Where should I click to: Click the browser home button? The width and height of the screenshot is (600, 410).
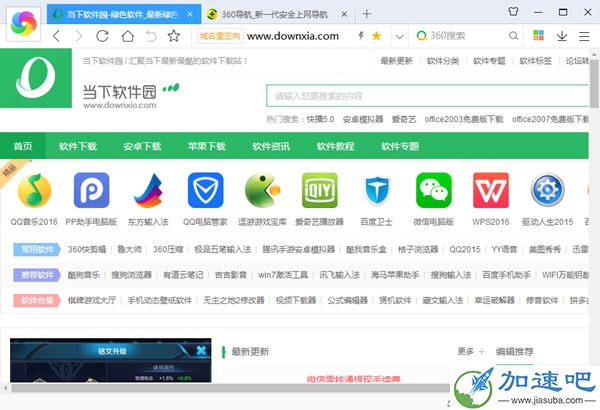click(x=128, y=35)
